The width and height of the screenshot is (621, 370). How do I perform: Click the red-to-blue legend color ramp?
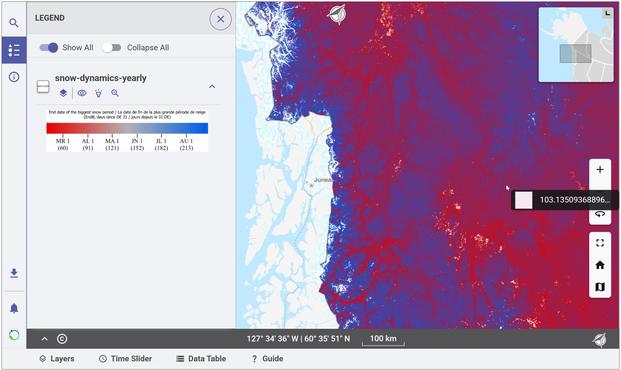tap(127, 128)
